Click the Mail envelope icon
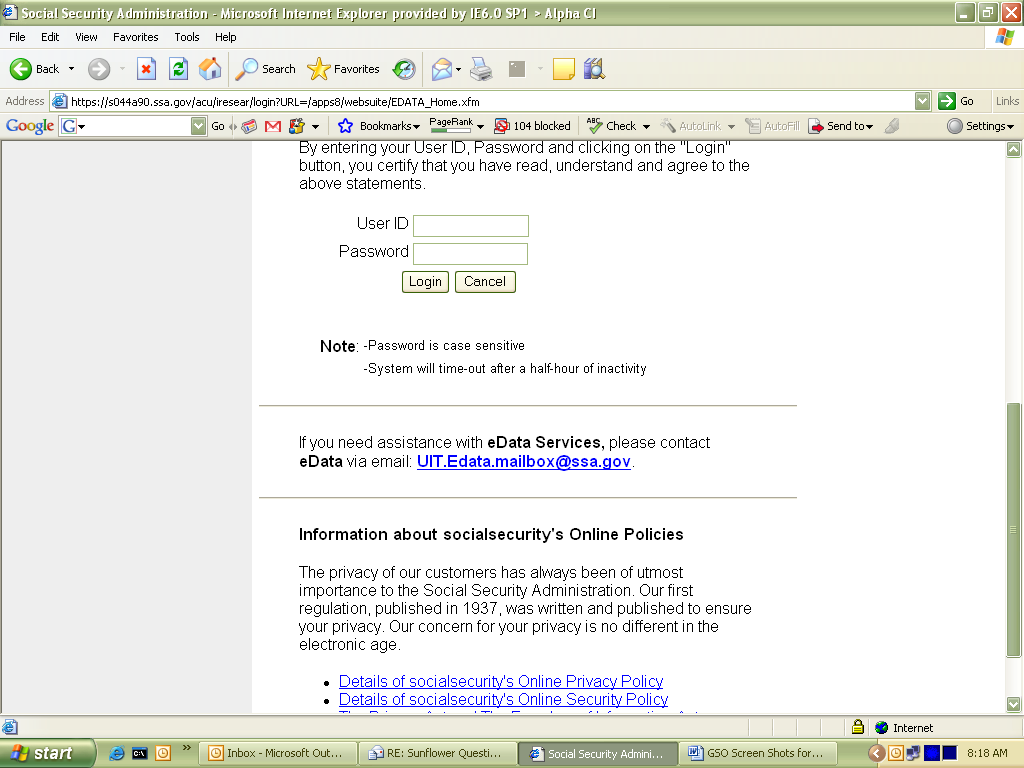 [x=442, y=69]
